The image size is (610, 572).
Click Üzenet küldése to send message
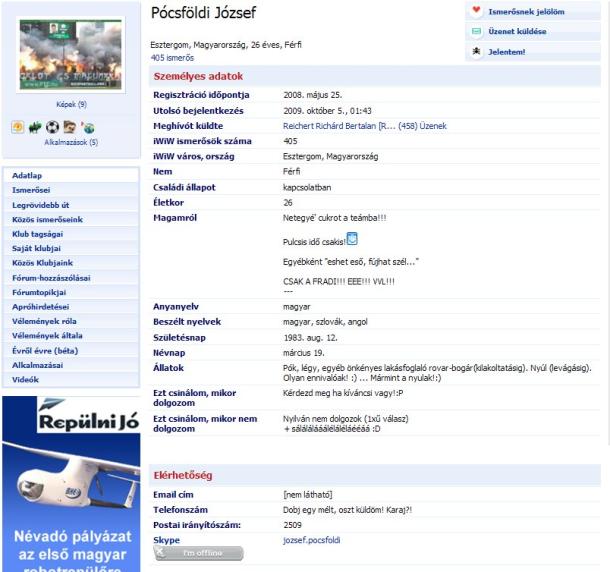pyautogui.click(x=517, y=32)
